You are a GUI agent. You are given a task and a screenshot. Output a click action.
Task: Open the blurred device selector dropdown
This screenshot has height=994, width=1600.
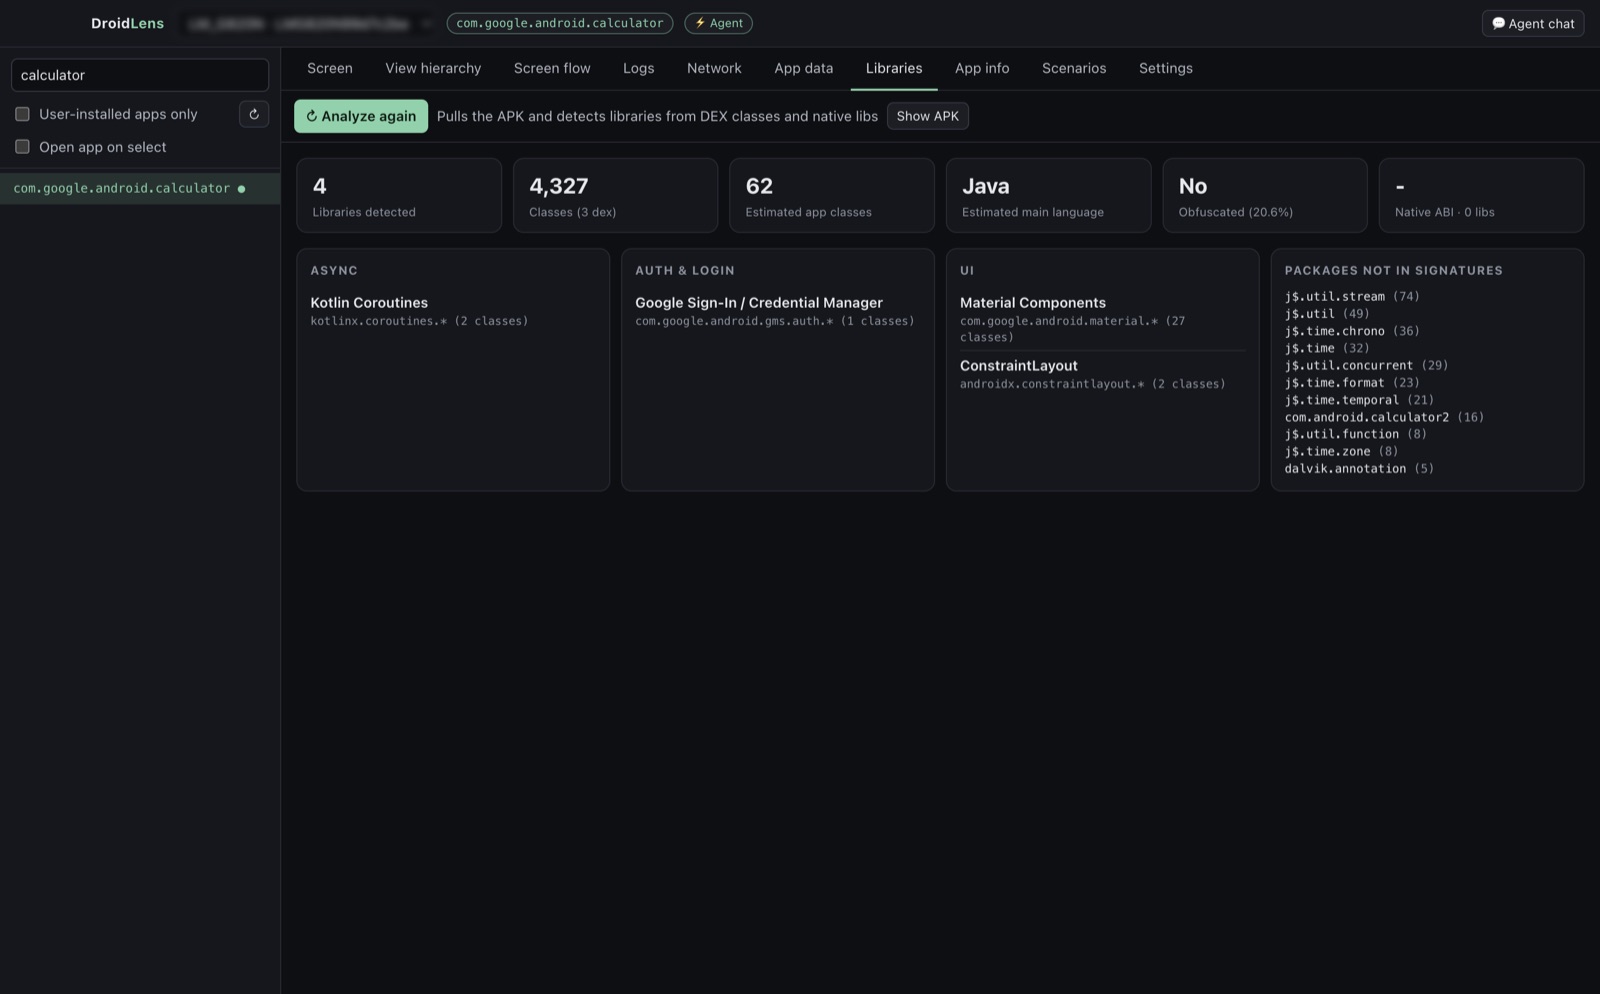pos(310,23)
